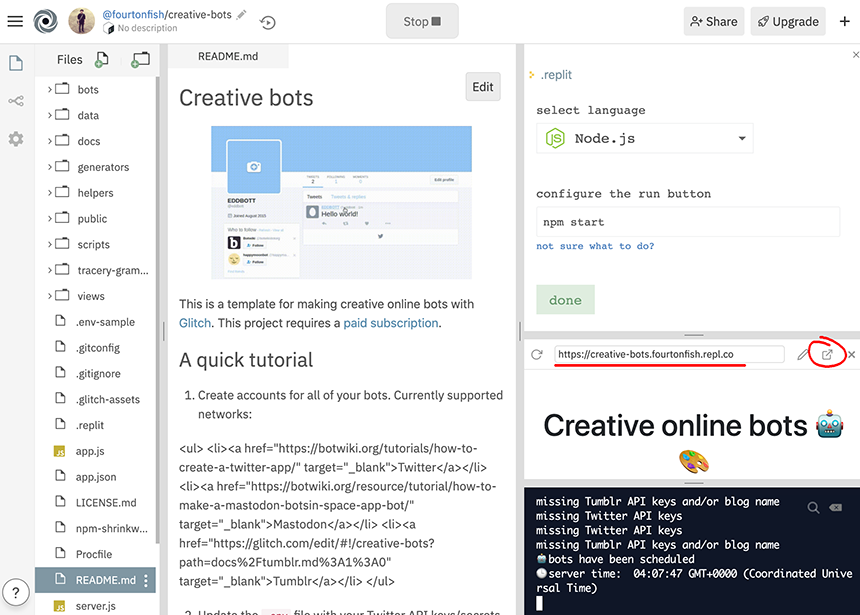Open the three-dot menu for README.md

(x=146, y=580)
